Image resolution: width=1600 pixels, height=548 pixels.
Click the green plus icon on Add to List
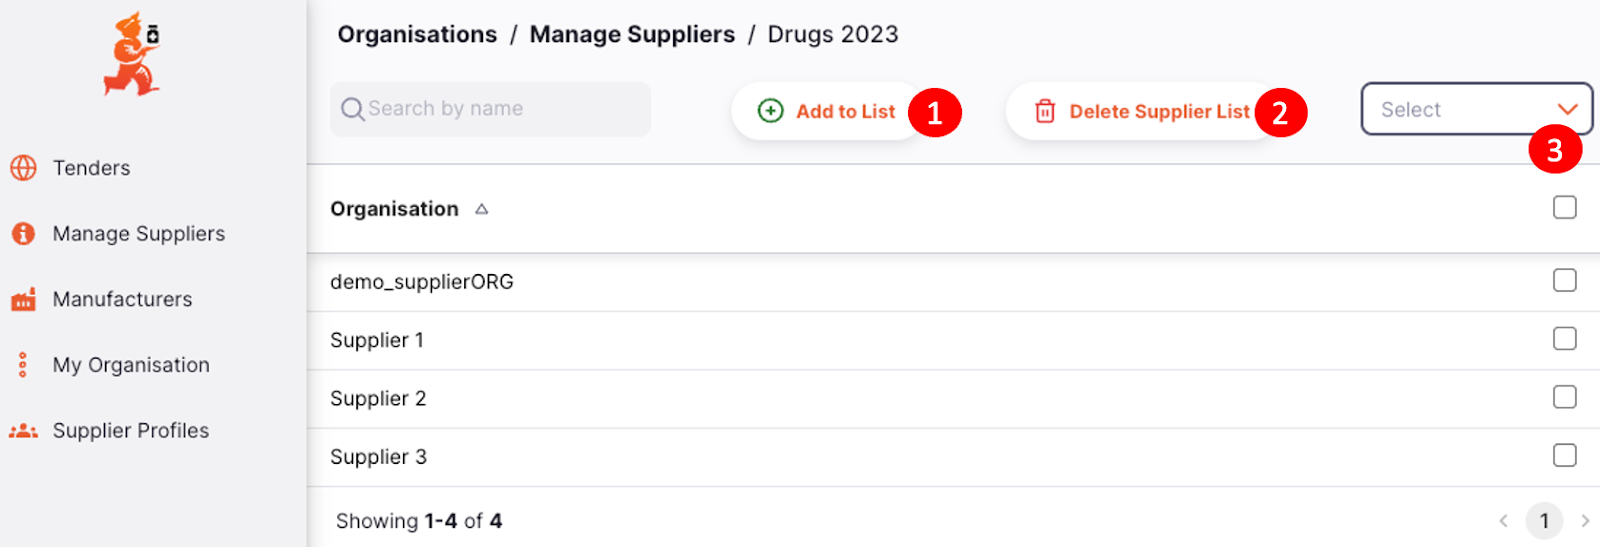[770, 111]
